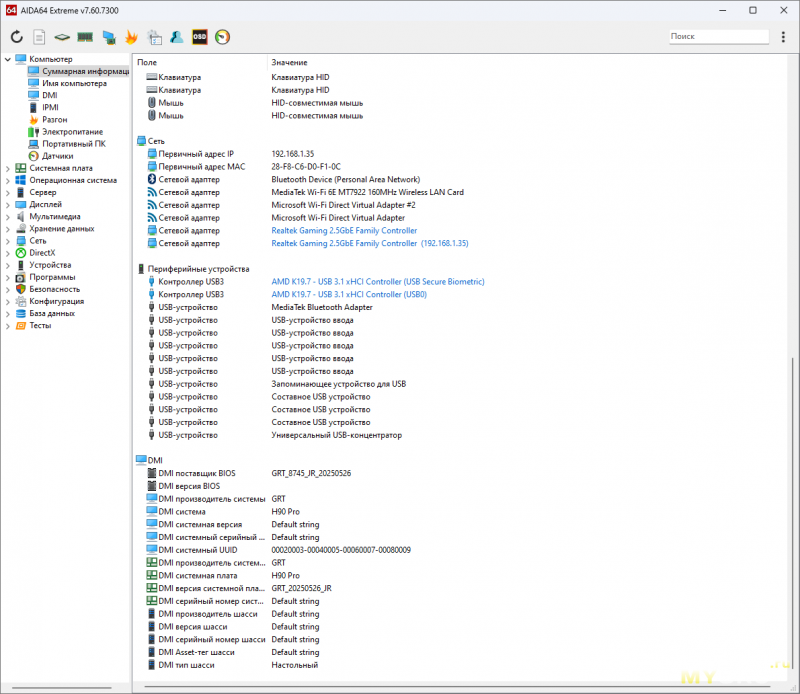Expand the Мультимедиа tree node
The width and height of the screenshot is (800, 694).
pyautogui.click(x=8, y=217)
